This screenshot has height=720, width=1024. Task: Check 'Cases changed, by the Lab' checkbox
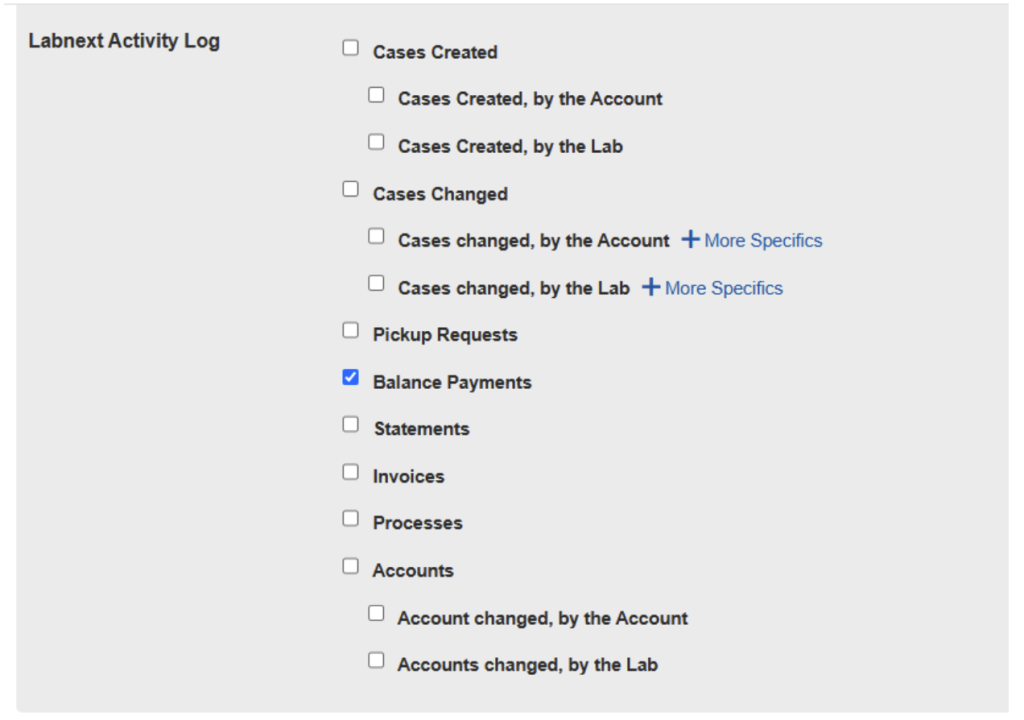(376, 284)
